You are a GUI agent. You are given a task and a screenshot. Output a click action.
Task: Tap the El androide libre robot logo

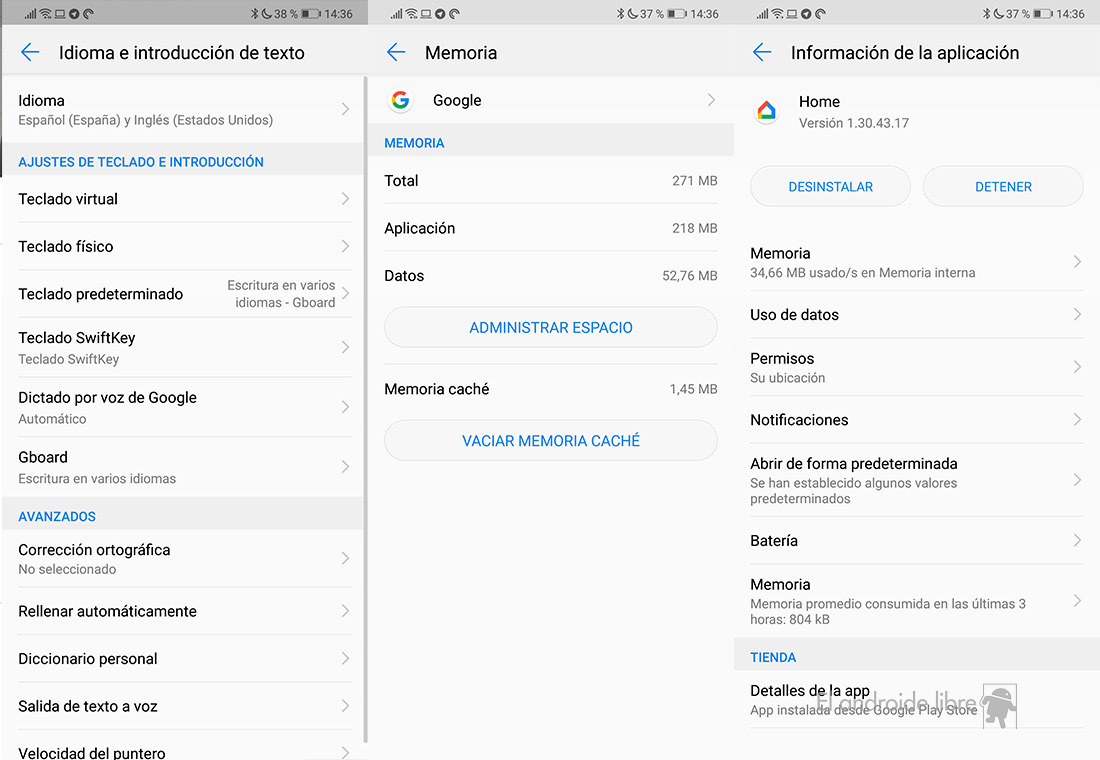[x=998, y=705]
